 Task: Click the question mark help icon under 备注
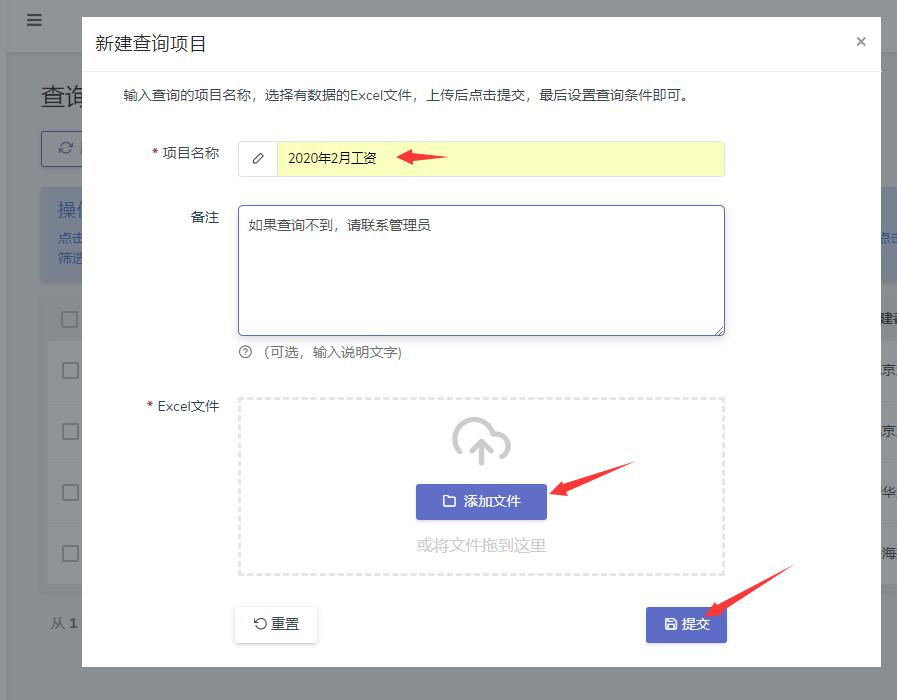(x=245, y=352)
